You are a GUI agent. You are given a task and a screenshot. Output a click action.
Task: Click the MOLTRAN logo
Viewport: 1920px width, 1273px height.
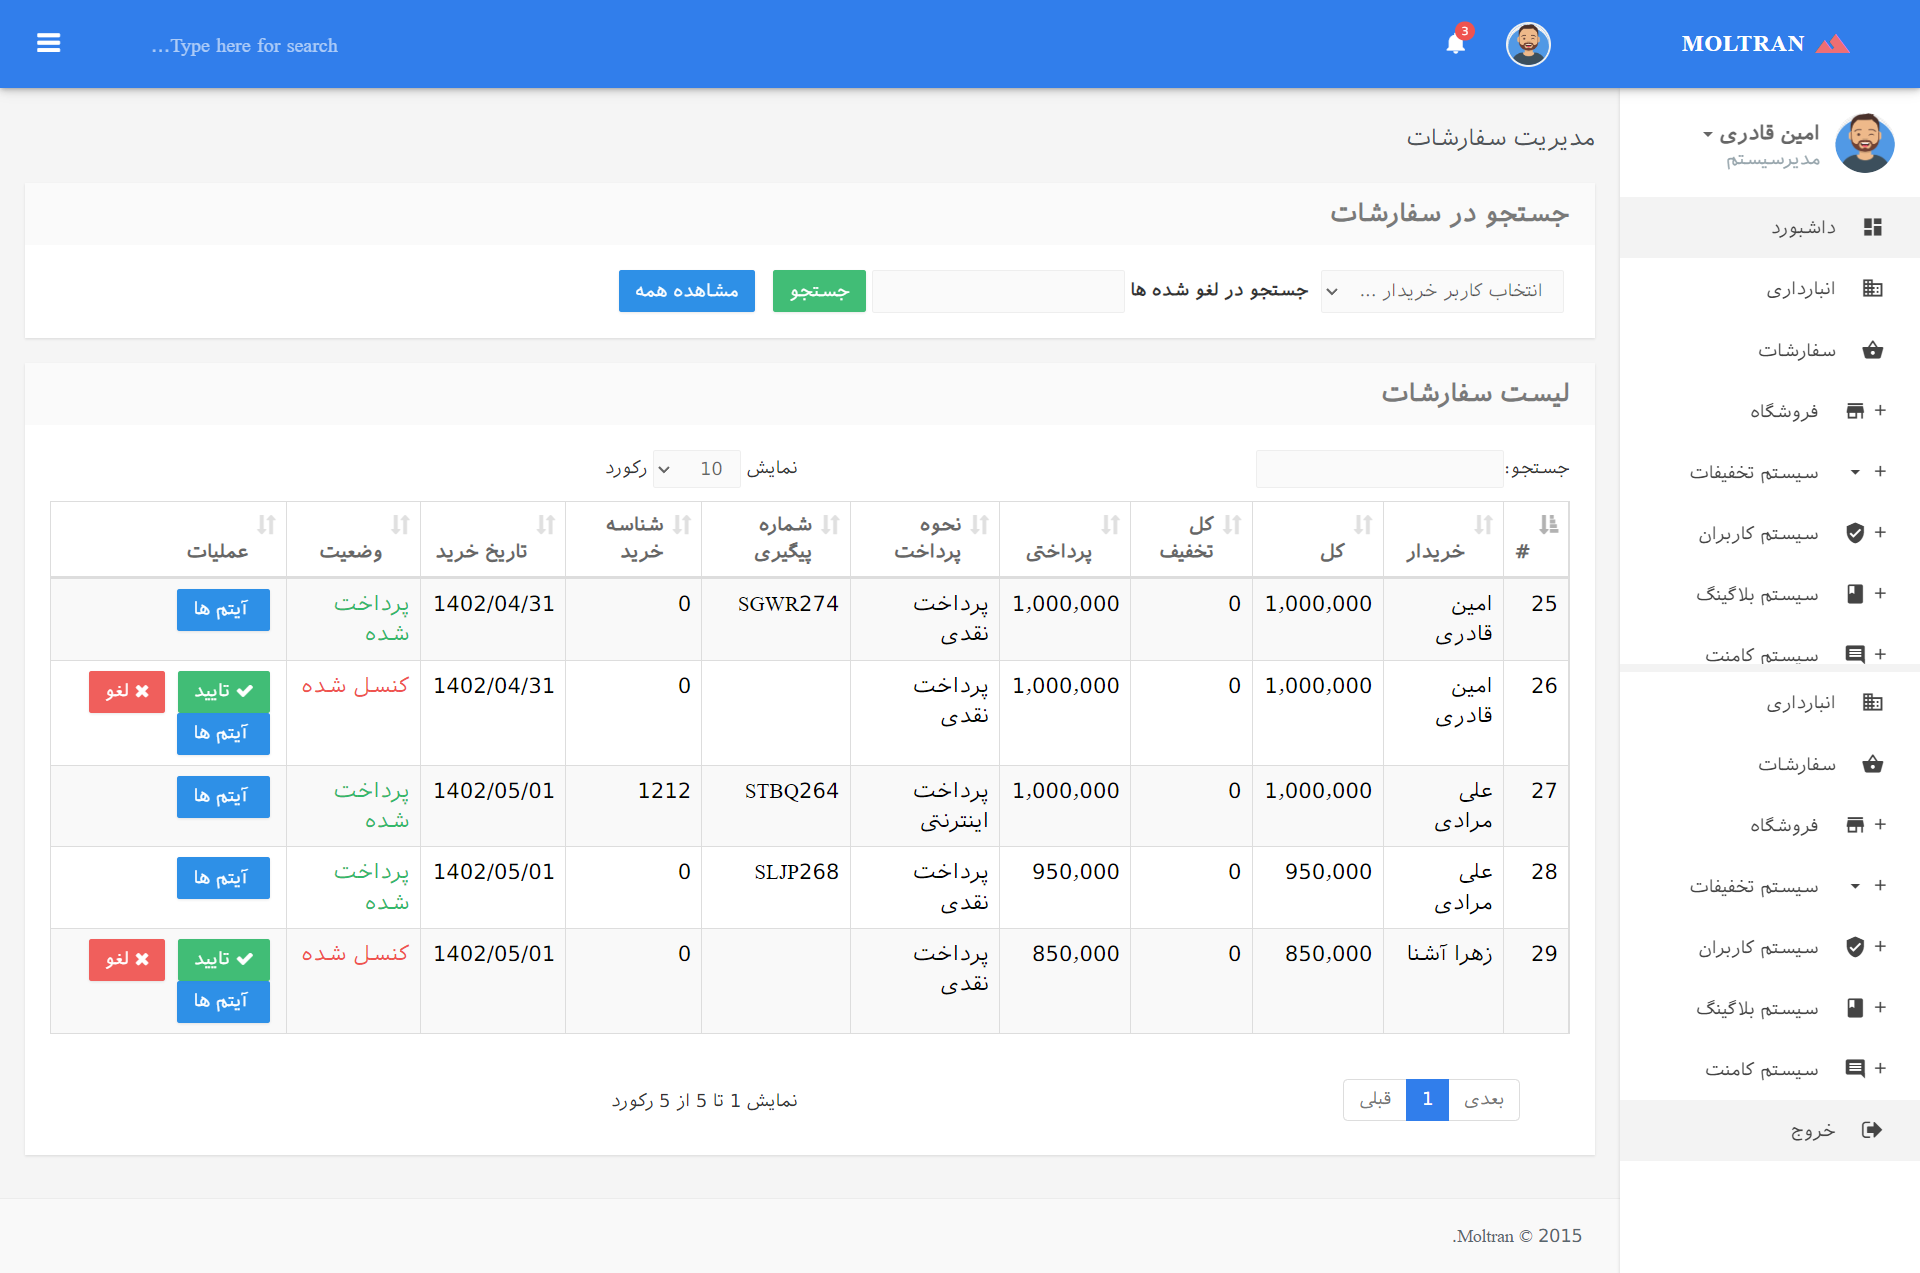click(x=1764, y=44)
